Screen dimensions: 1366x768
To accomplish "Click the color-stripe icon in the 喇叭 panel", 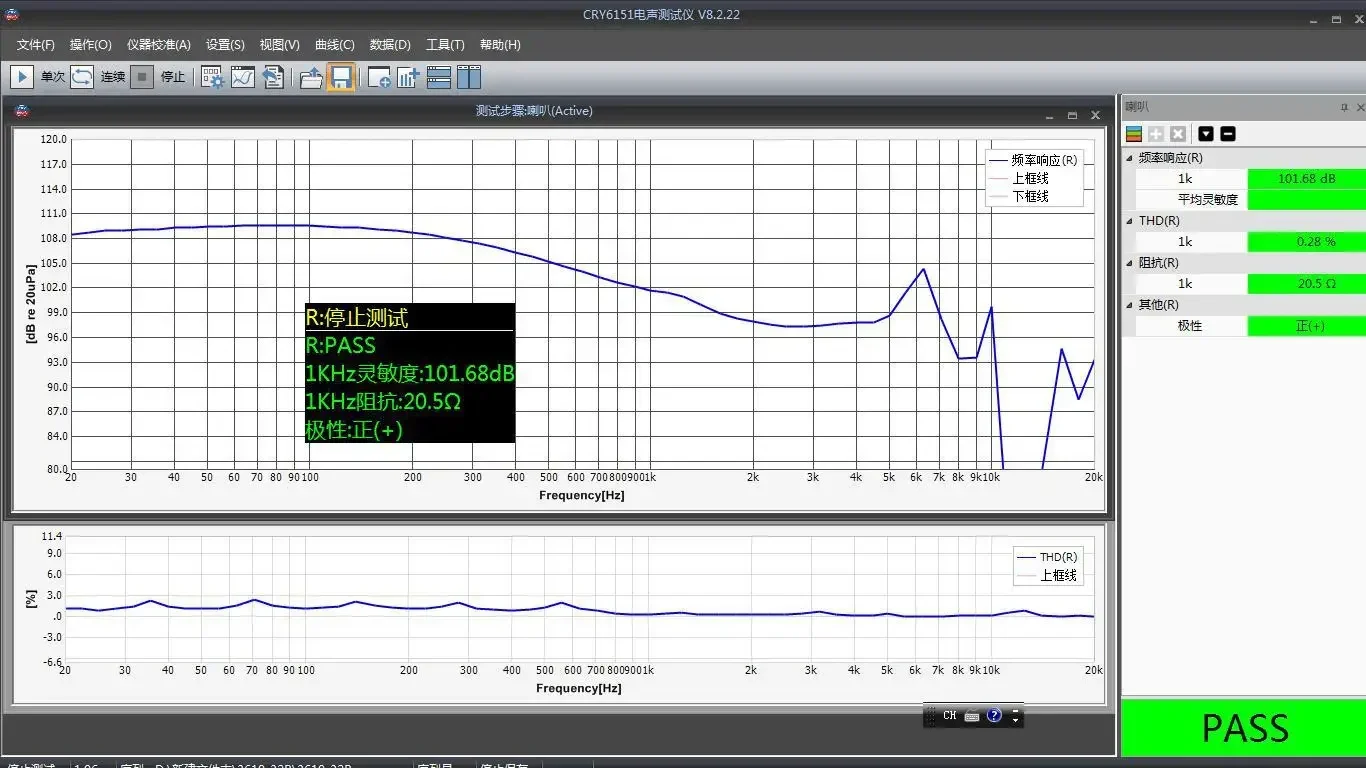I will pos(1134,134).
